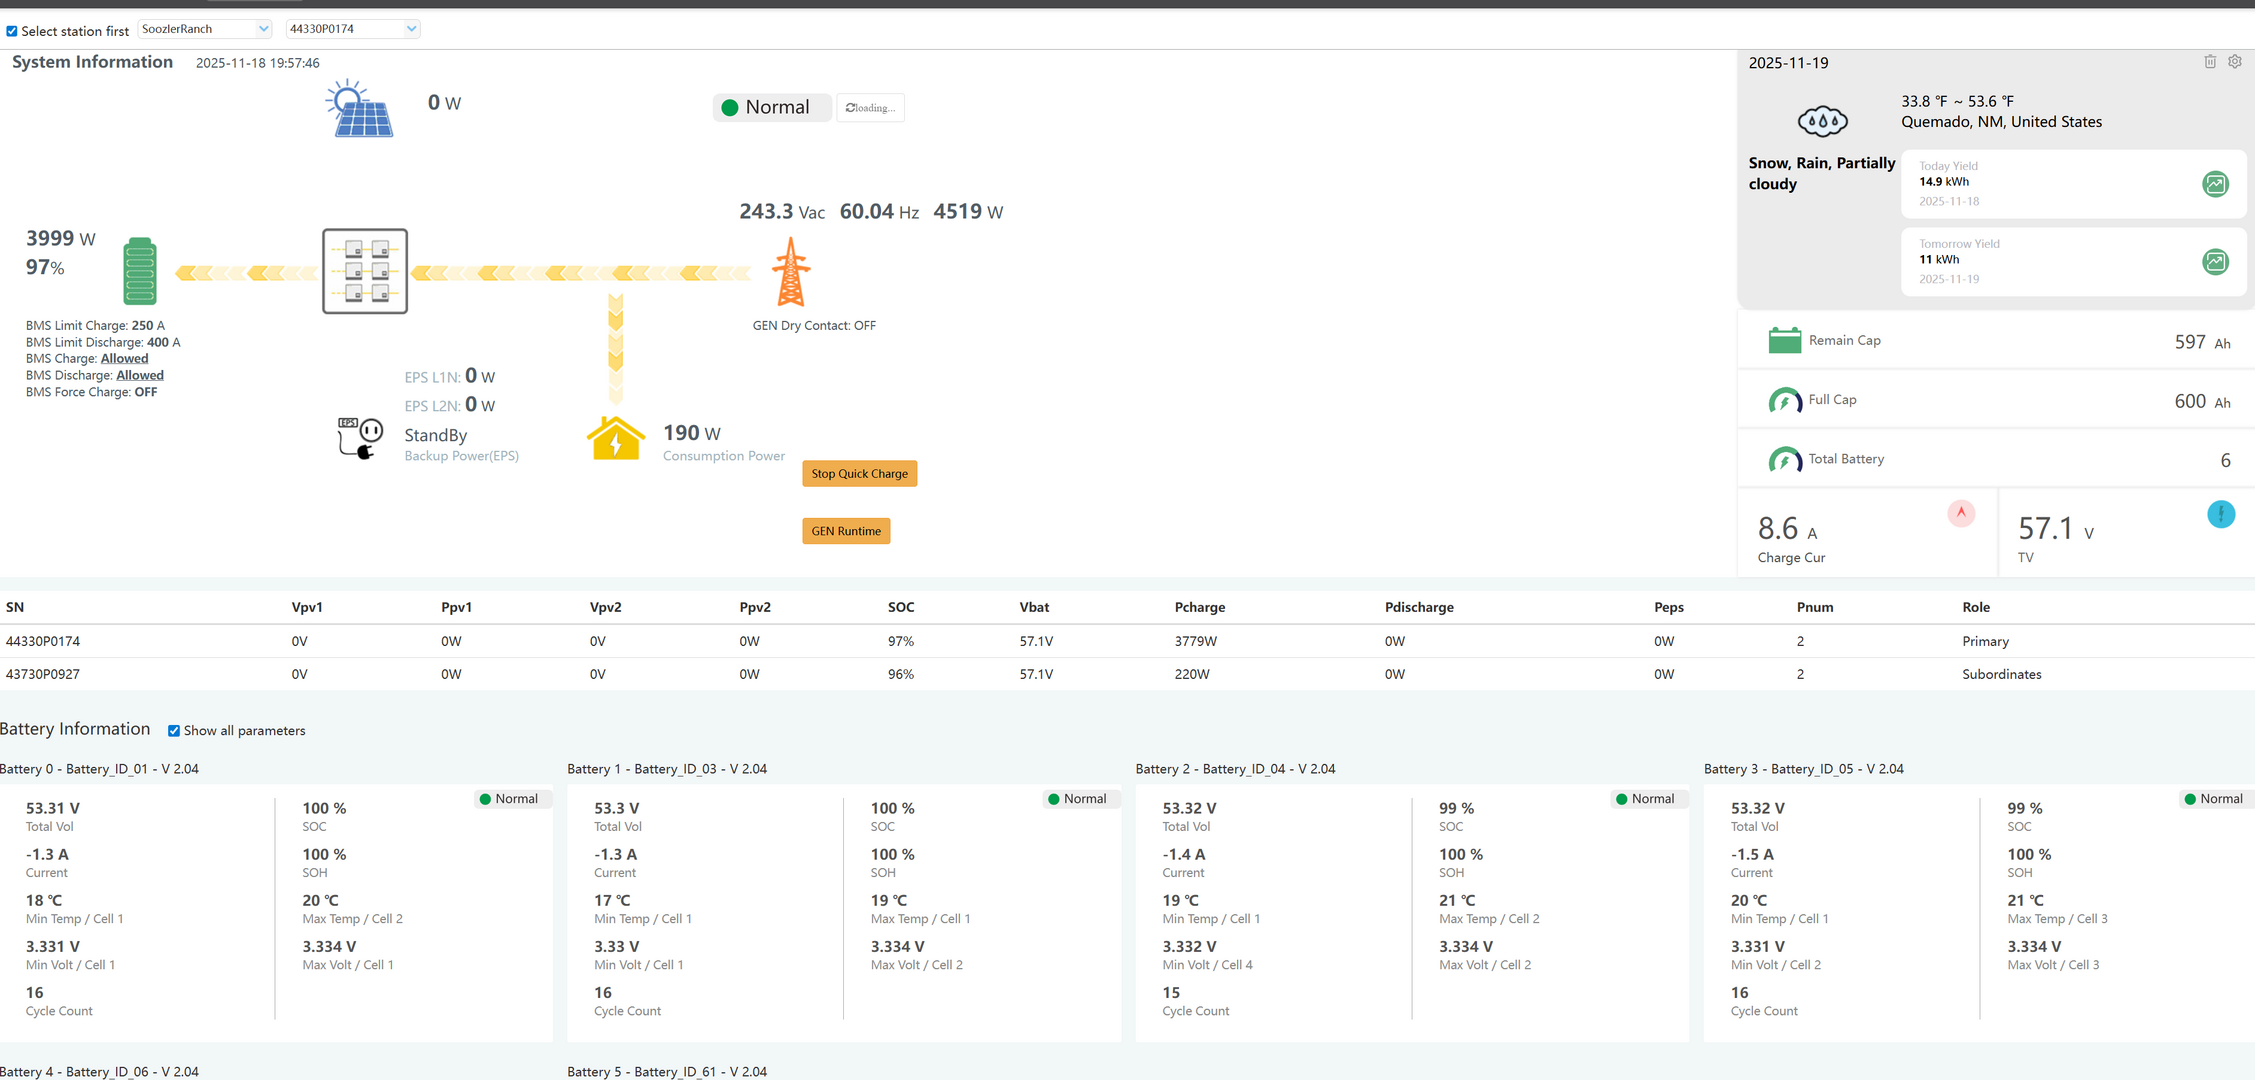Click the trash icon in weather panel
This screenshot has width=2255, height=1080.
[x=2210, y=62]
